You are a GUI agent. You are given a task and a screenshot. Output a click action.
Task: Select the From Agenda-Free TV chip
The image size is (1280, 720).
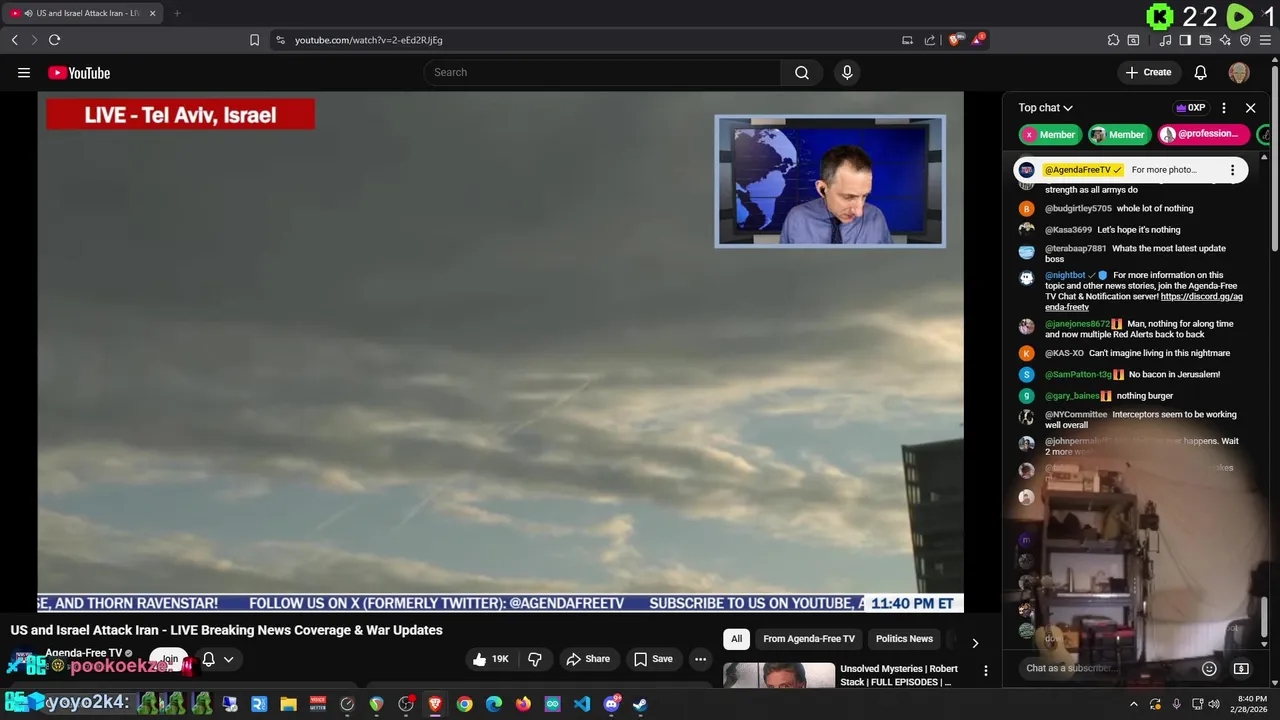click(x=809, y=639)
